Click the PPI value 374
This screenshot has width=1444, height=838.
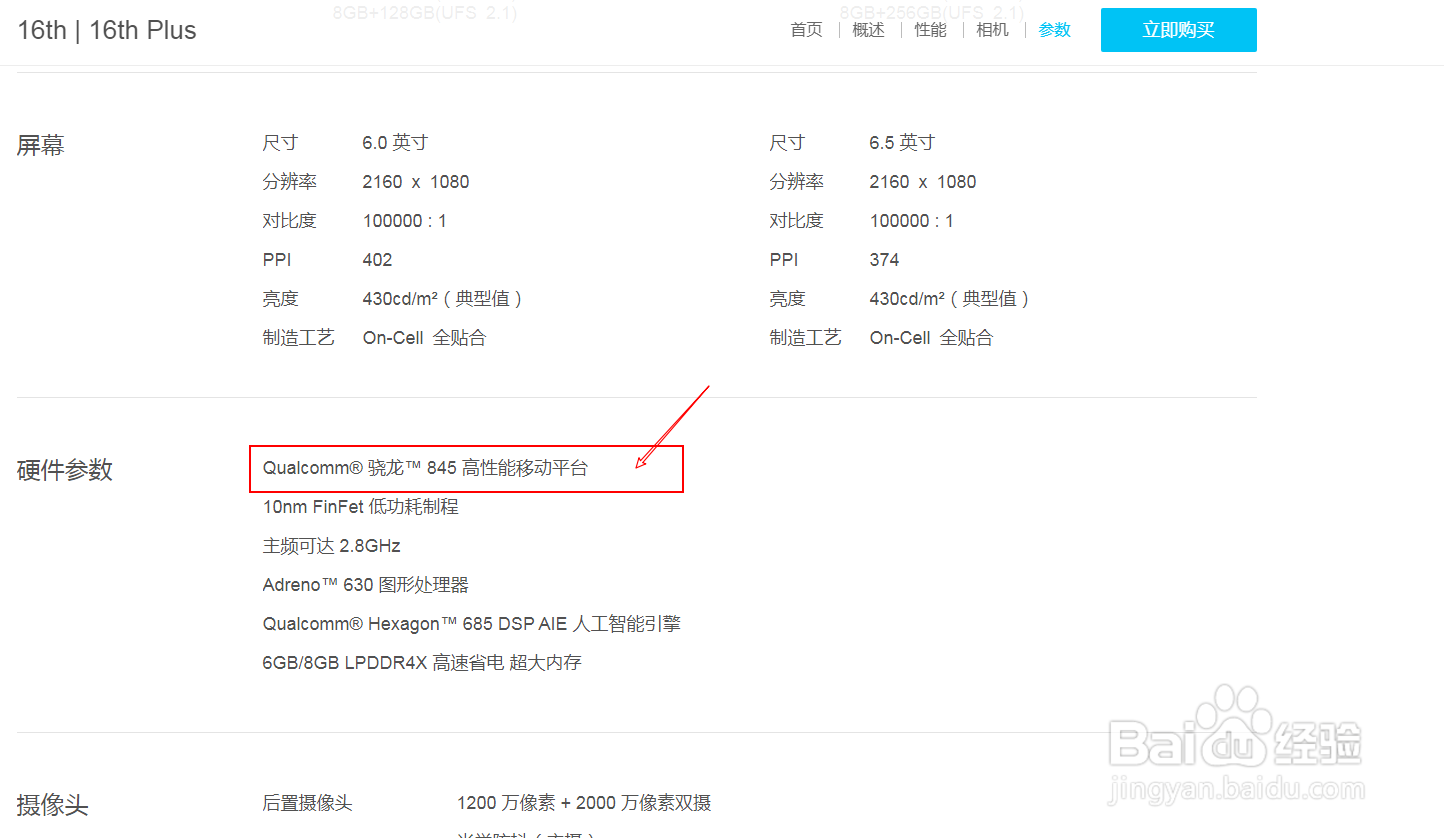click(x=884, y=260)
